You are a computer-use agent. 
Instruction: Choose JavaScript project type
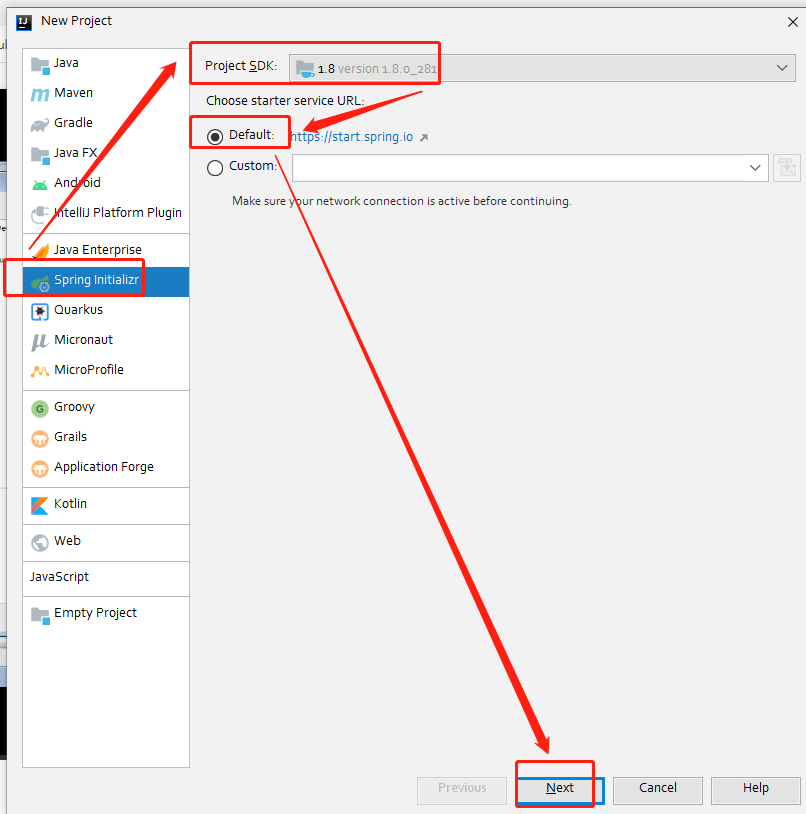106,577
